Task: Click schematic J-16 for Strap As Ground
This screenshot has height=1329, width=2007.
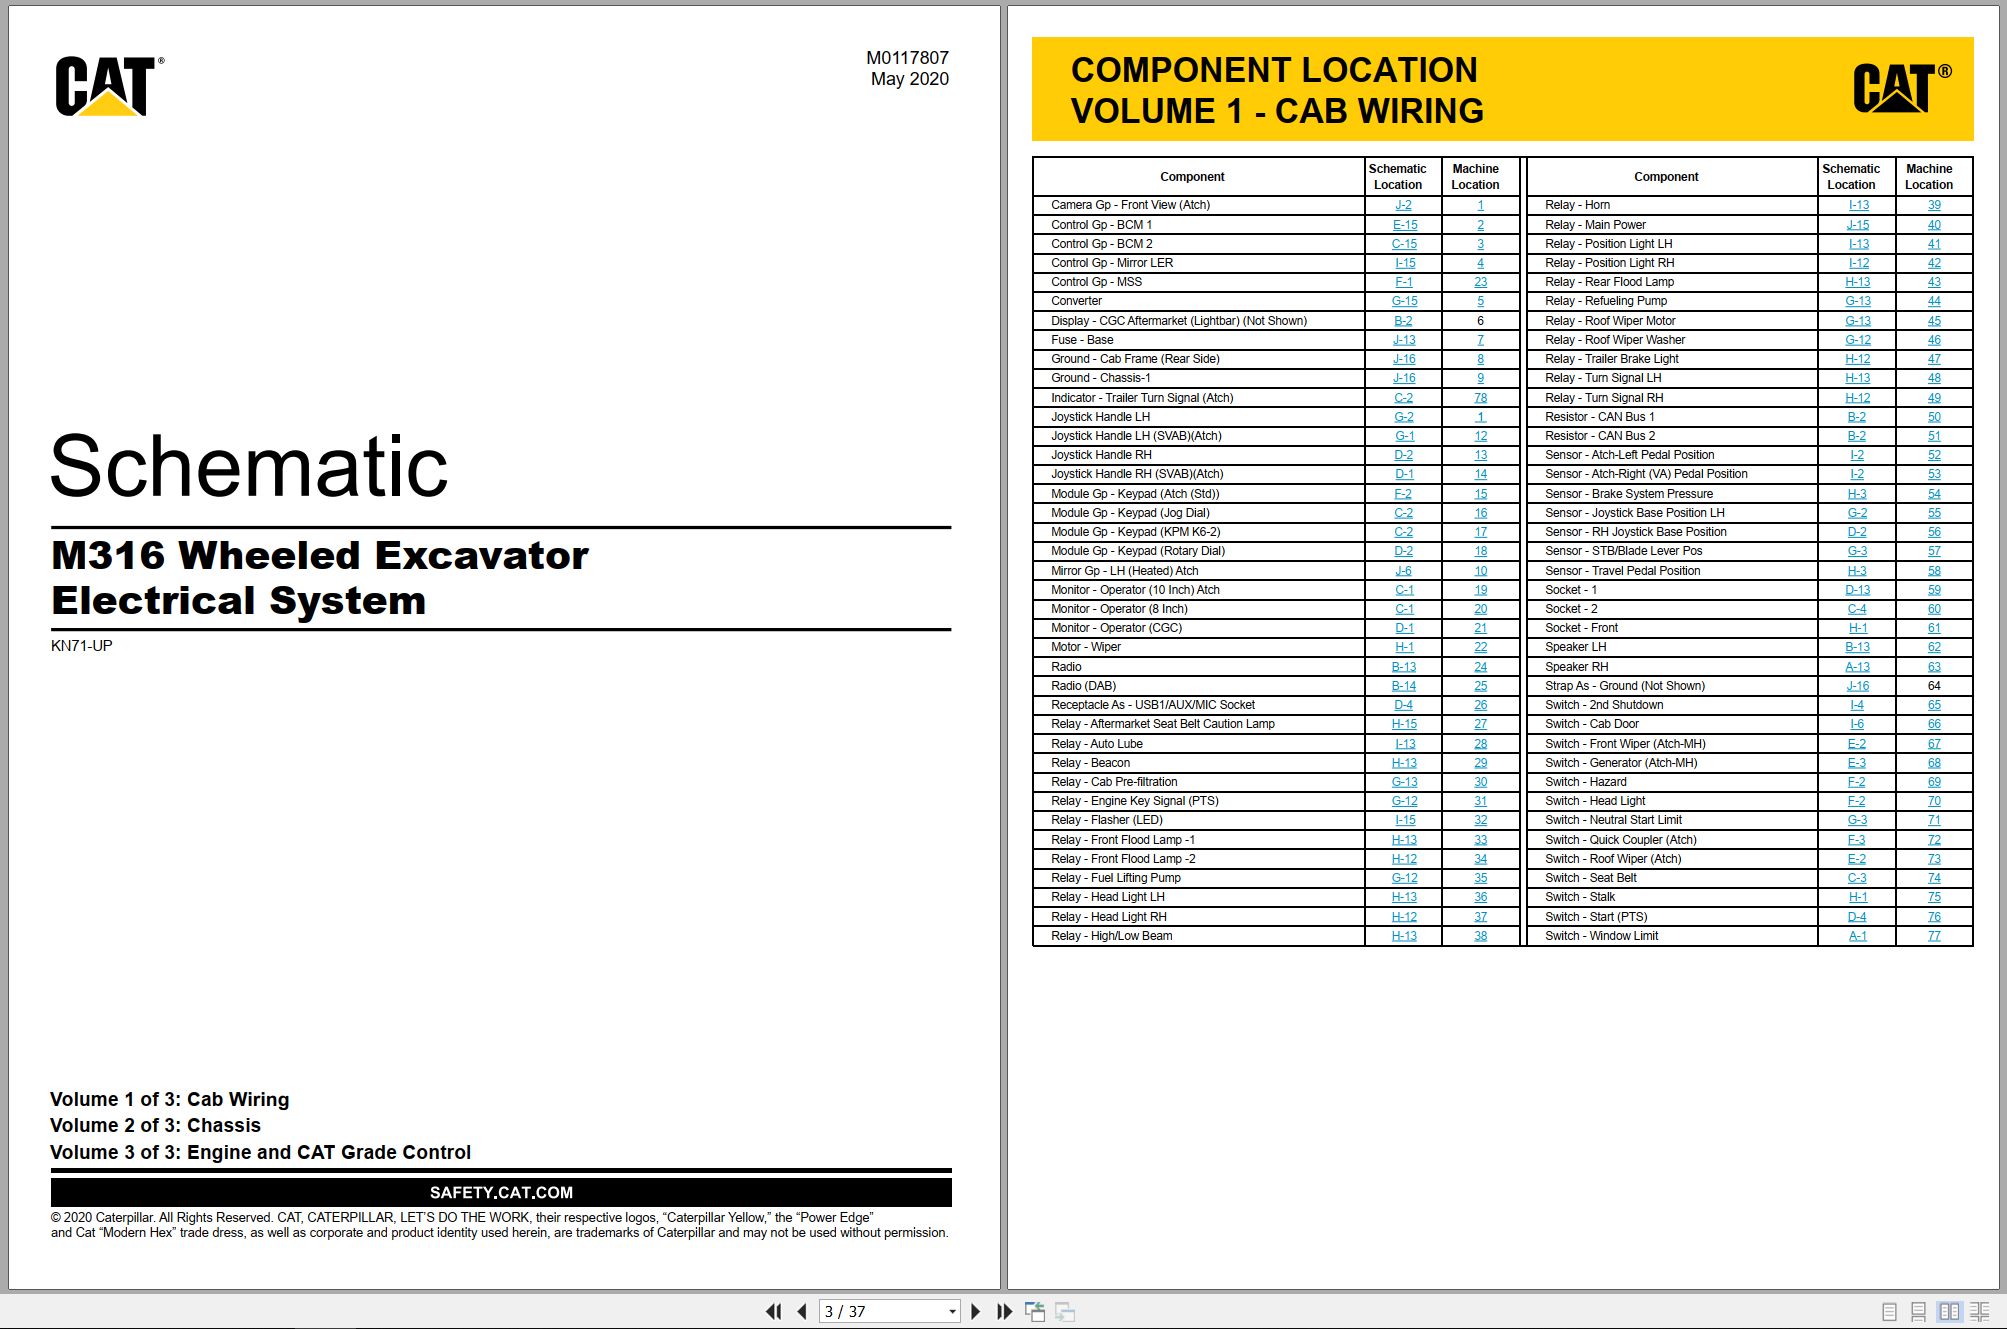Action: coord(1857,686)
